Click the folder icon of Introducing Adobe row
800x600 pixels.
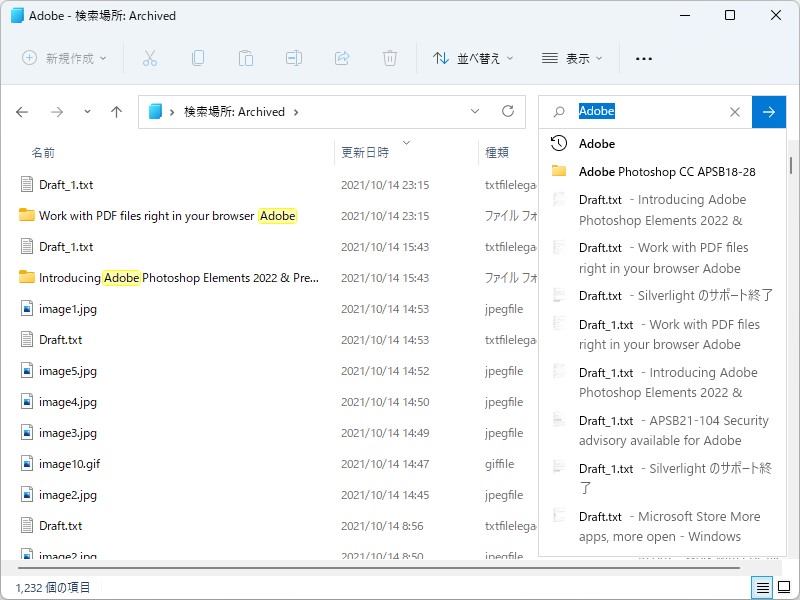pyautogui.click(x=27, y=277)
